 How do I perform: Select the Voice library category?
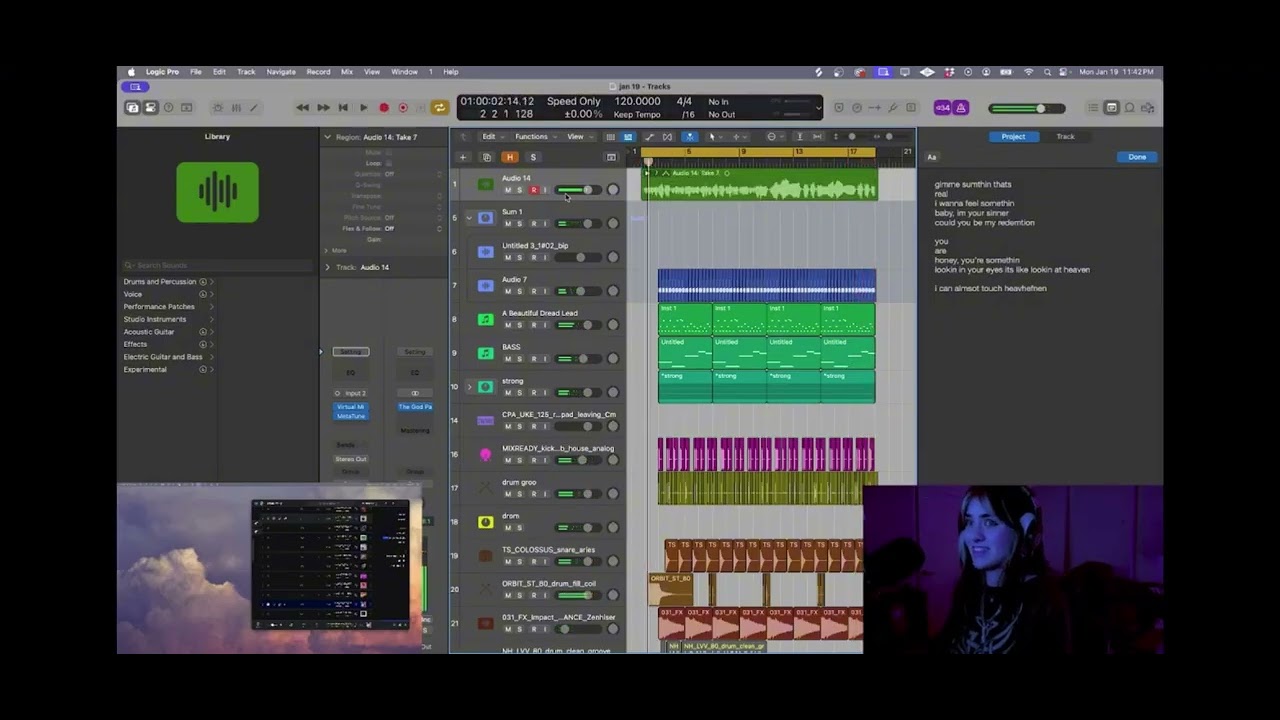tap(133, 294)
